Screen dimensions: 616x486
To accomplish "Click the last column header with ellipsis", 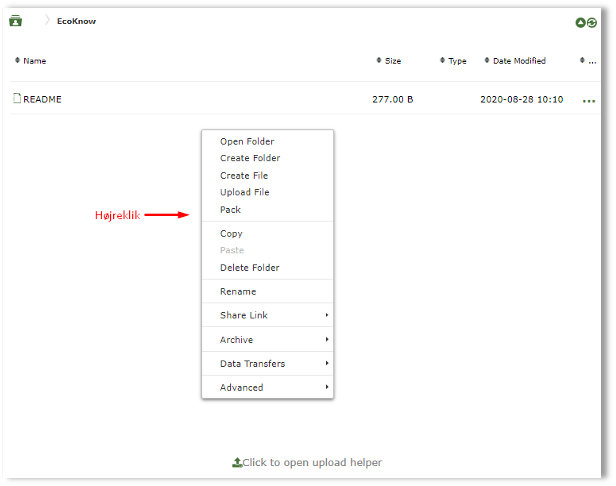I will pyautogui.click(x=588, y=61).
